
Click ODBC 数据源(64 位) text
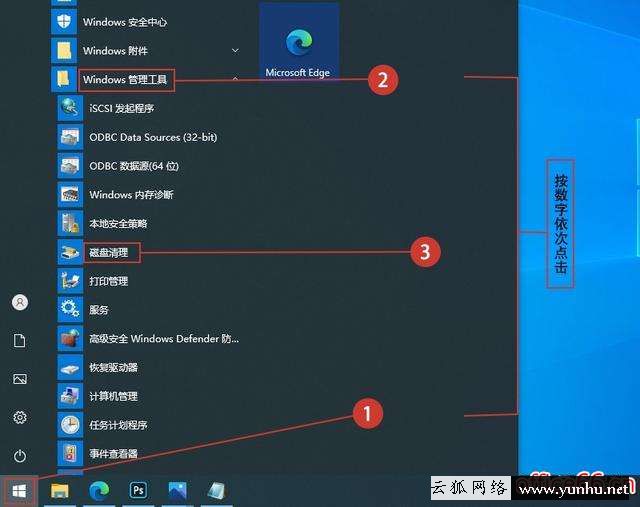tap(134, 166)
